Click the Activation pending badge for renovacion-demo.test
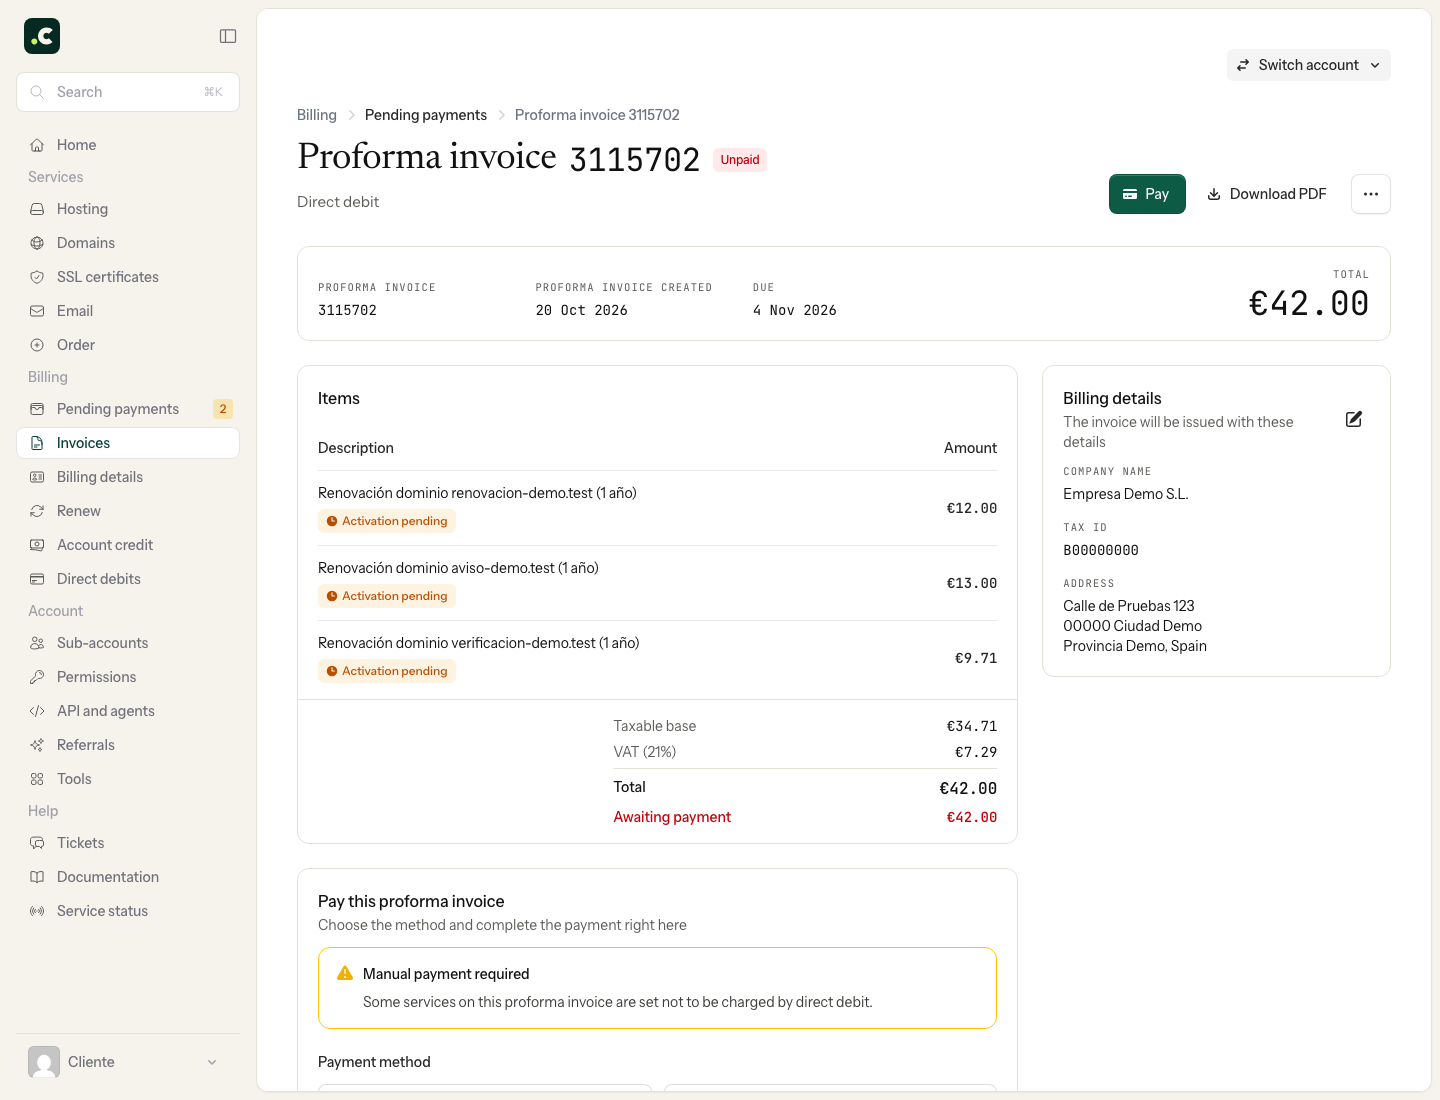Image resolution: width=1440 pixels, height=1100 pixels. (x=387, y=521)
